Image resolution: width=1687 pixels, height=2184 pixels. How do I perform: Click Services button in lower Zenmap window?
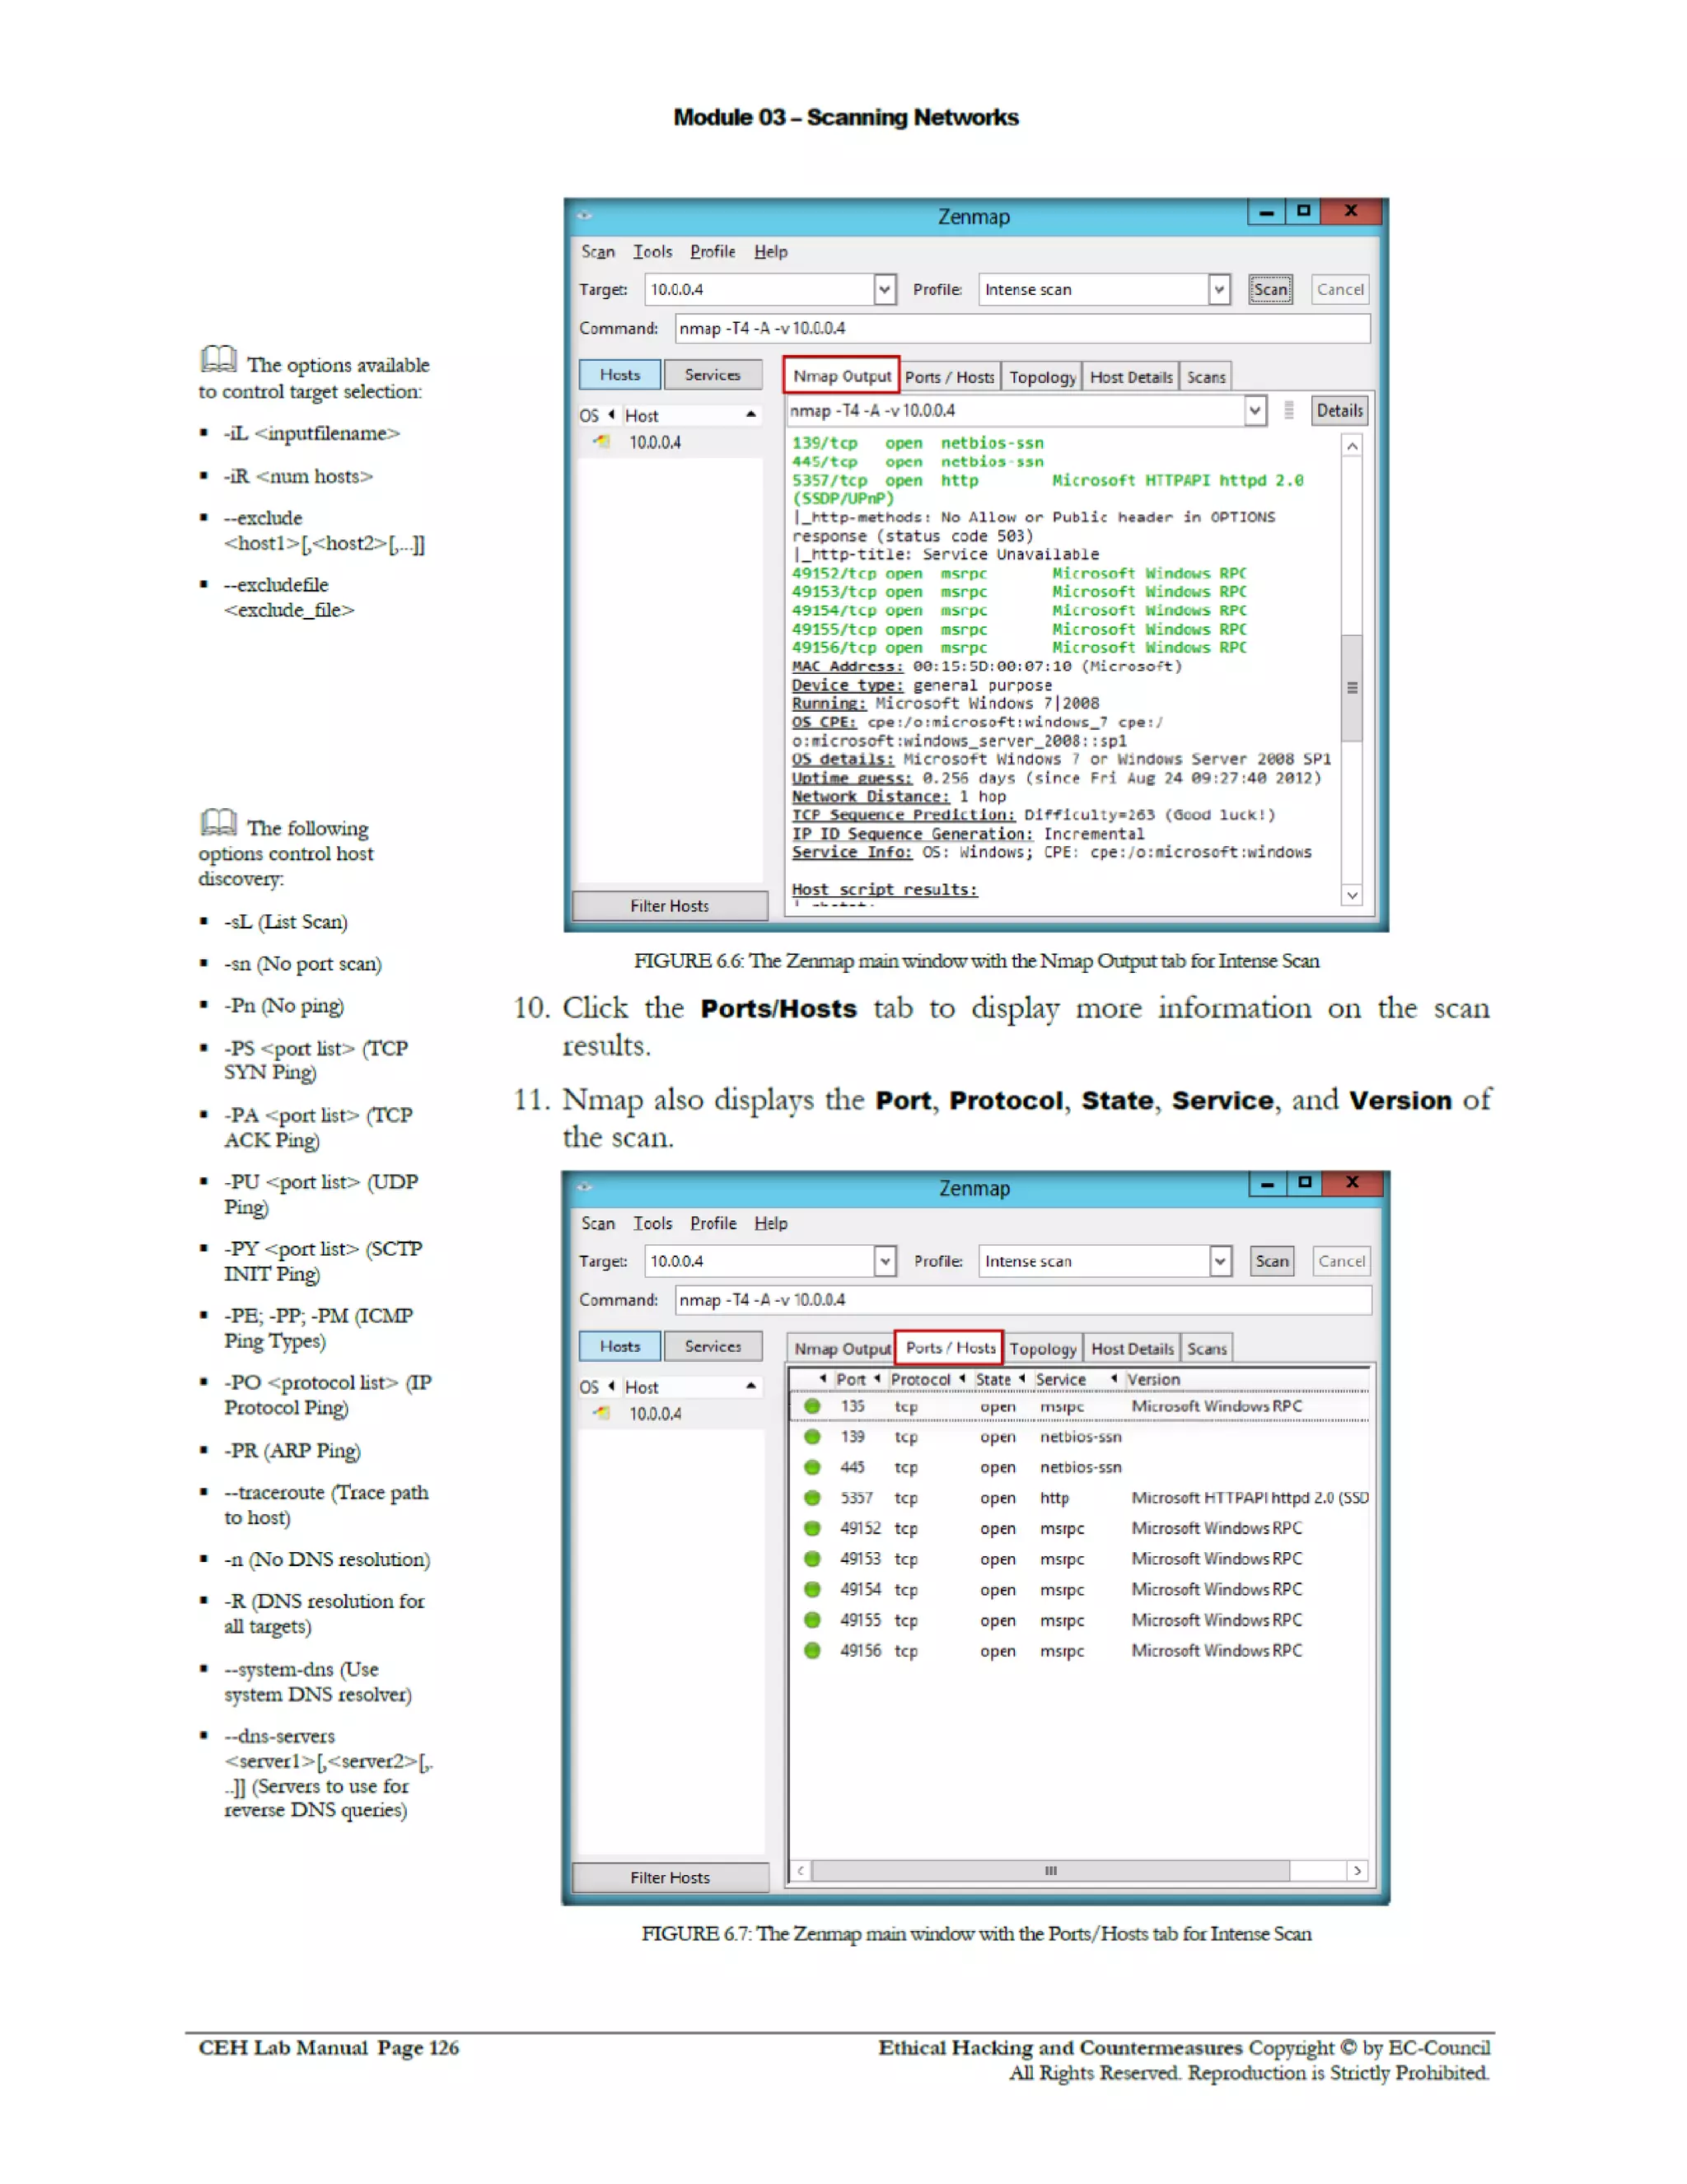pyautogui.click(x=713, y=1346)
